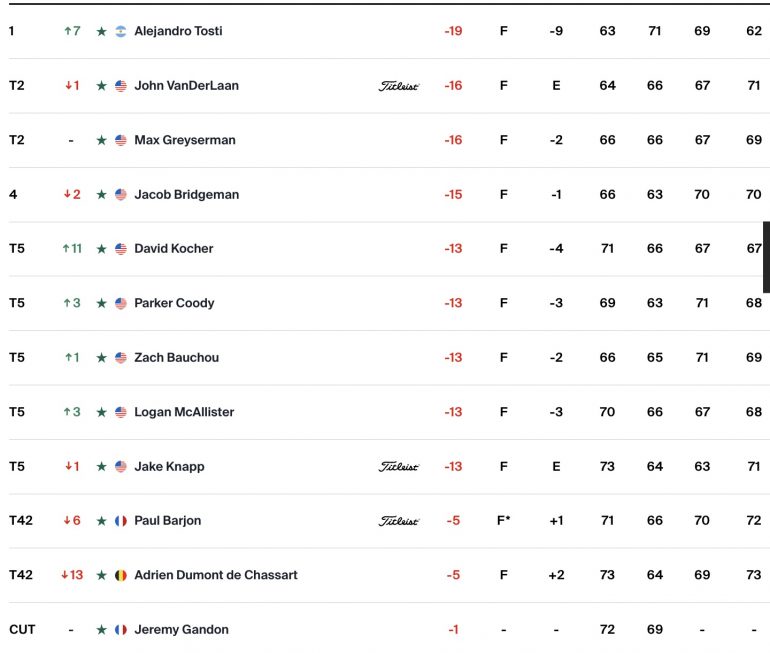Click Titleist logo in Paul Barjon row
The image size is (770, 653).
click(x=398, y=521)
